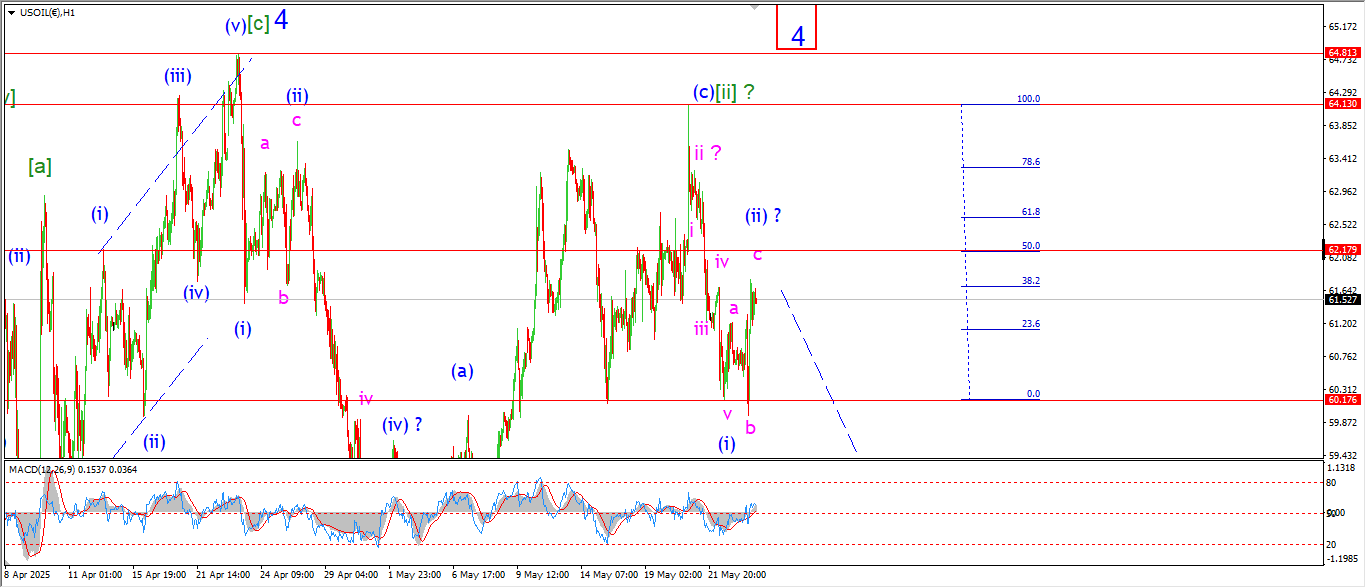Select the Fibonacci 50.0 level label

coord(1030,245)
